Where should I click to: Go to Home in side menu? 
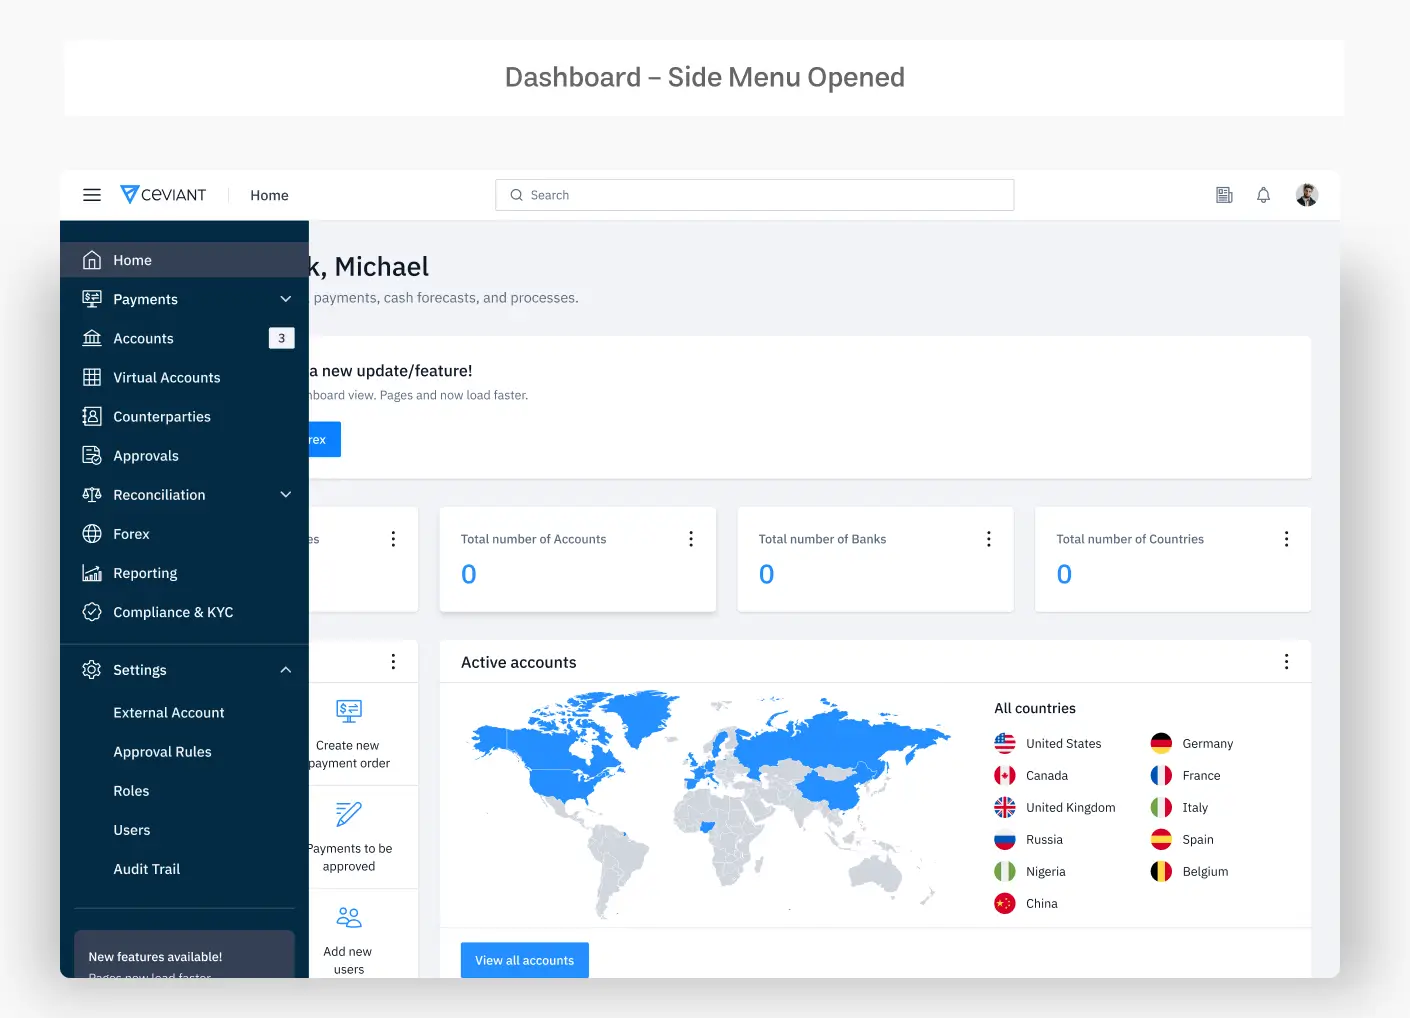184,260
